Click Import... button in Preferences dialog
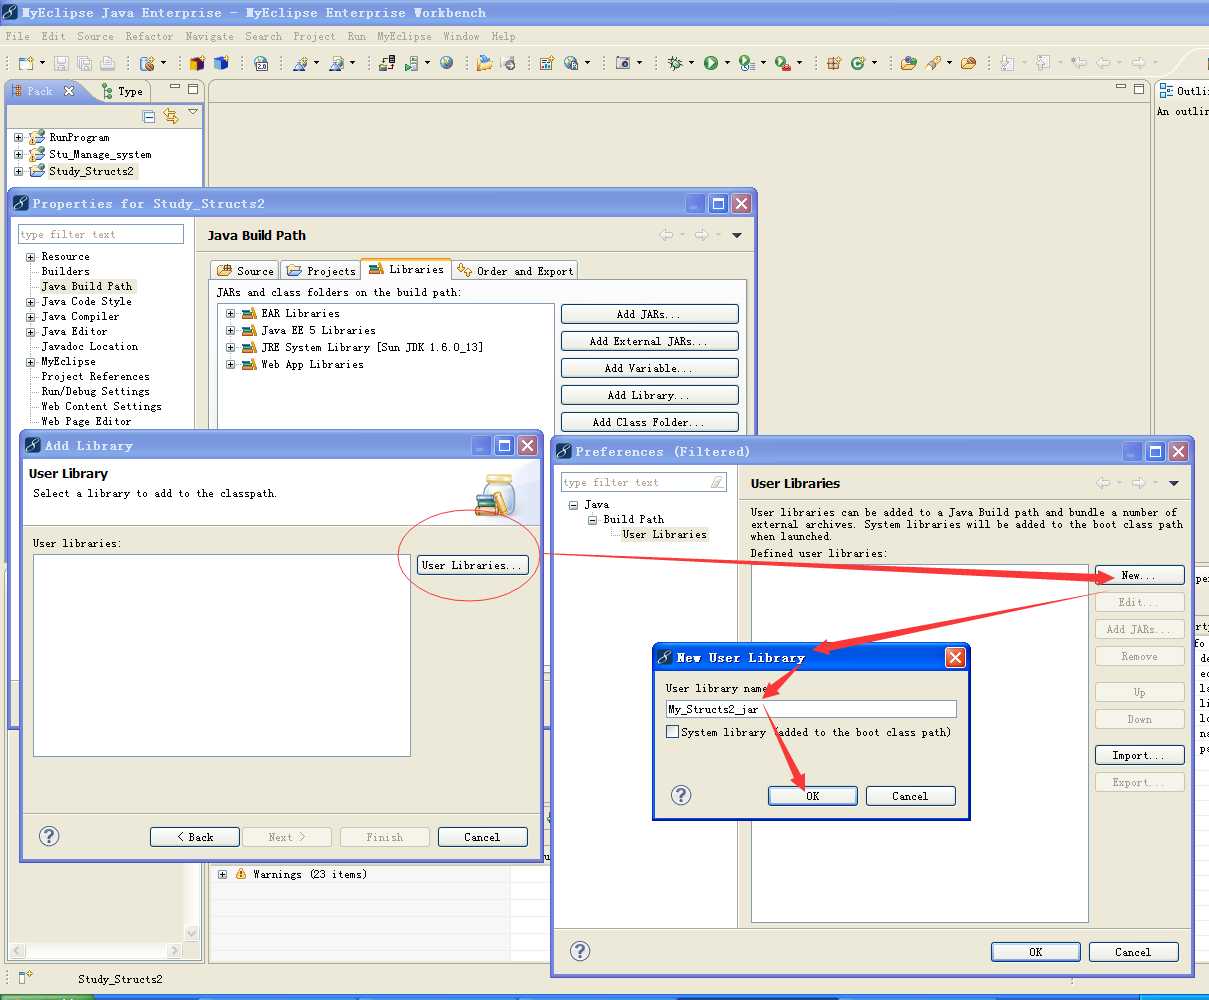The image size is (1209, 1000). [x=1139, y=755]
